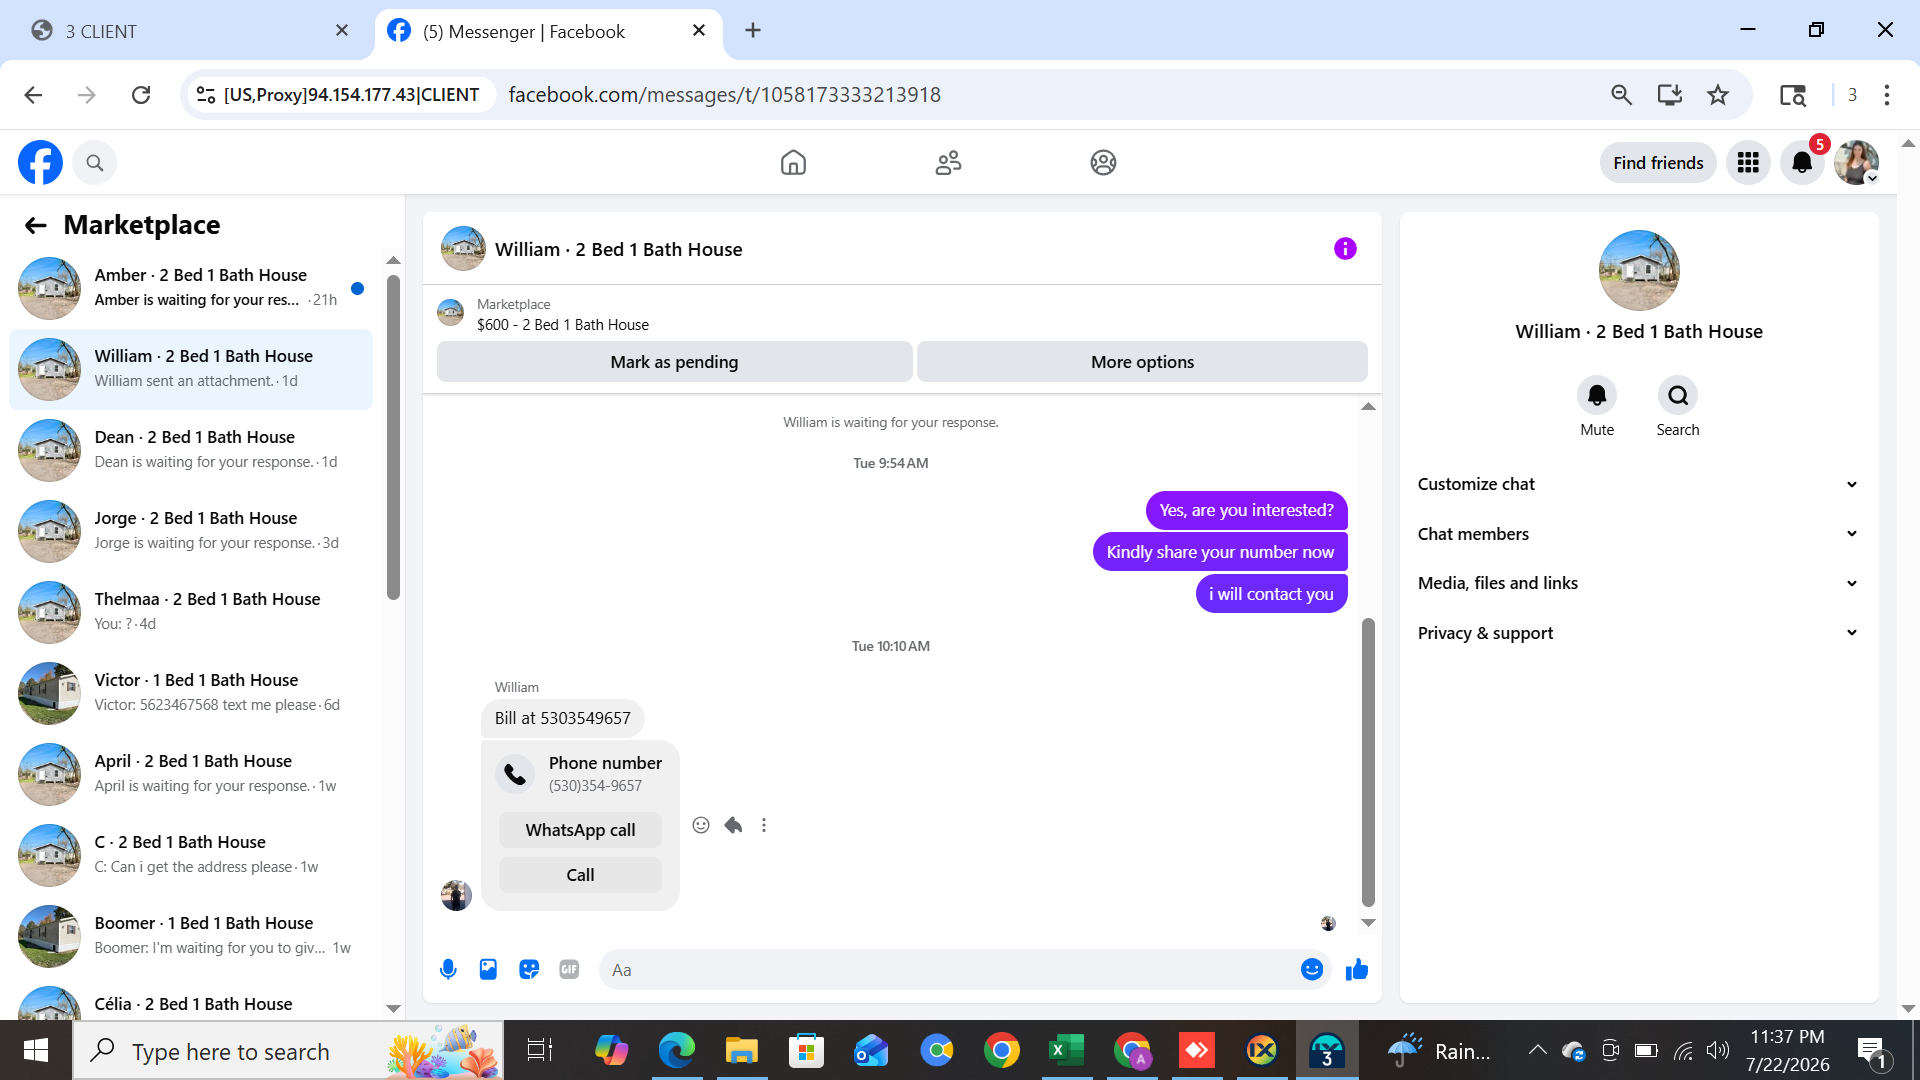Viewport: 1920px width, 1080px height.
Task: Open the account profile picture menu
Action: pos(1856,162)
